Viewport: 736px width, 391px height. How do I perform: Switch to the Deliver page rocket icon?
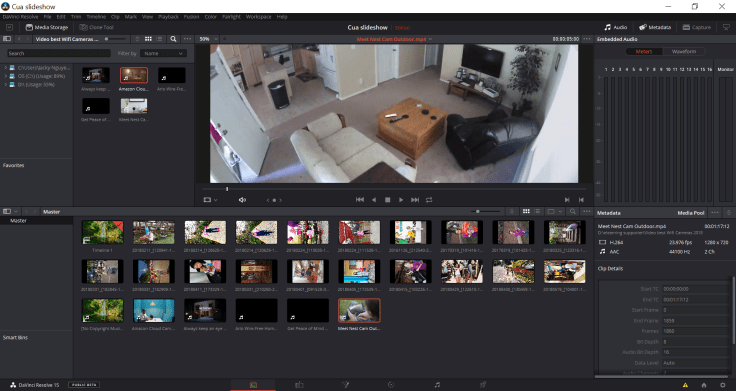(x=483, y=385)
